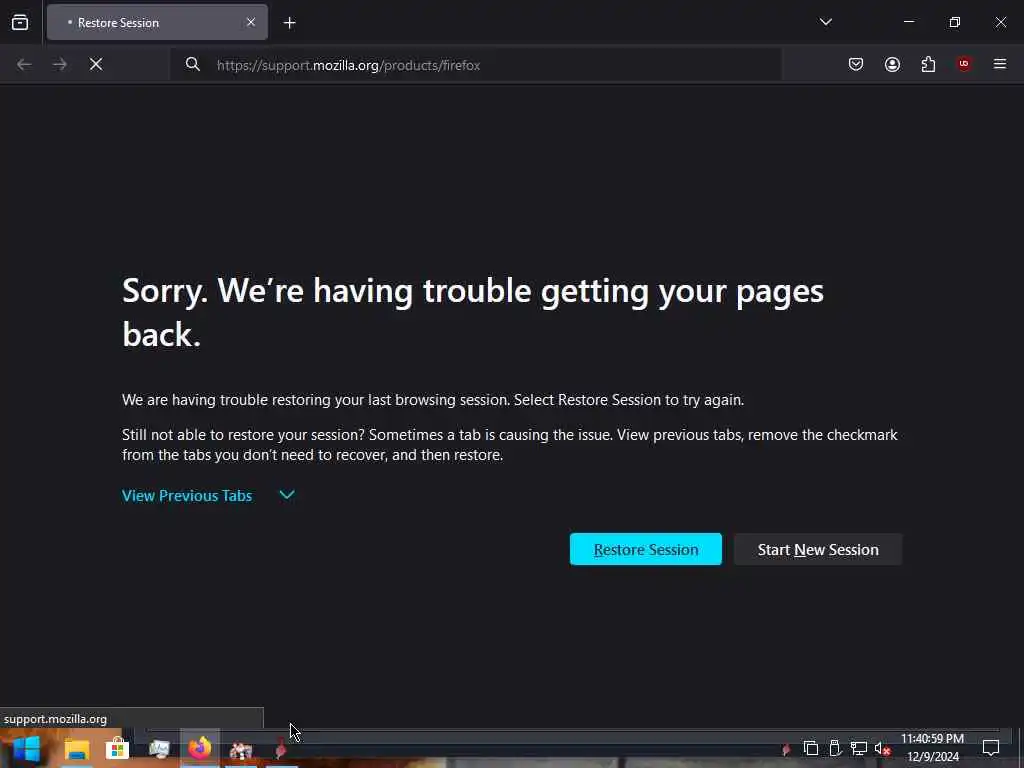This screenshot has height=768, width=1024.
Task: Open the safely remove hardware tray icon
Action: [x=835, y=748]
